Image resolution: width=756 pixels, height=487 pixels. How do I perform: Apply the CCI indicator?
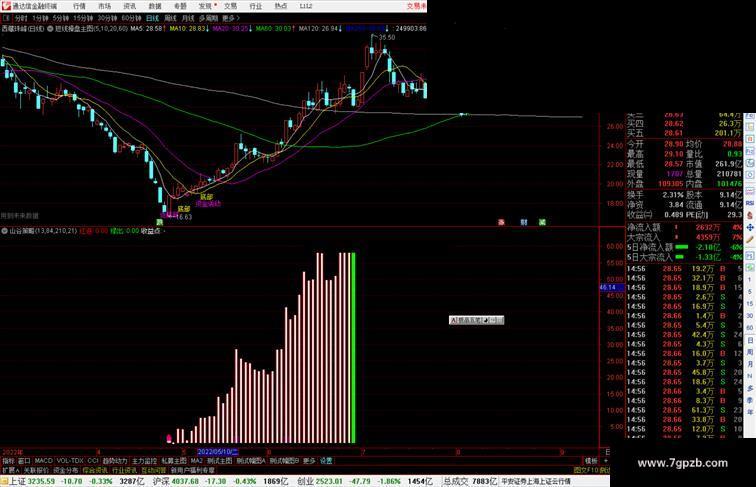point(93,461)
